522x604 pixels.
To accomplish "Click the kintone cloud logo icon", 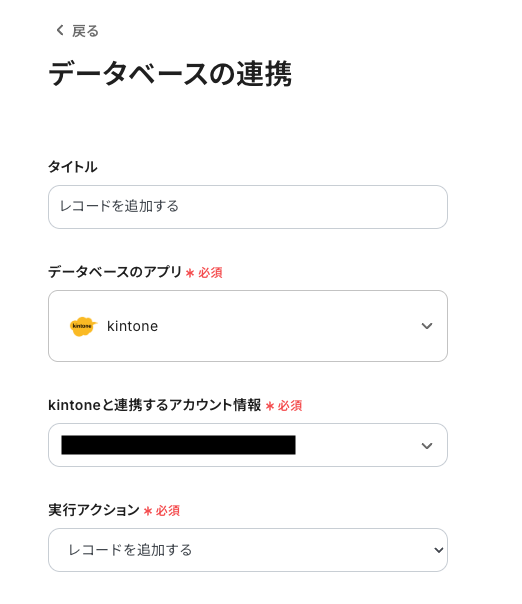I will point(83,326).
